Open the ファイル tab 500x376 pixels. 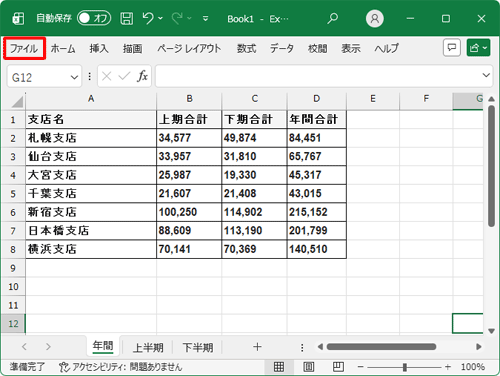[24, 49]
